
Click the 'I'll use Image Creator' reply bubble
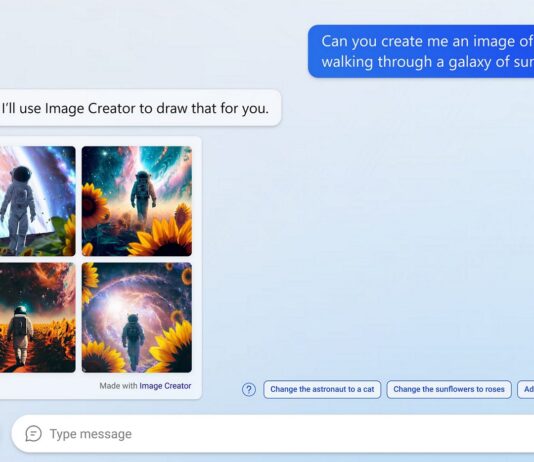pyautogui.click(x=140, y=108)
